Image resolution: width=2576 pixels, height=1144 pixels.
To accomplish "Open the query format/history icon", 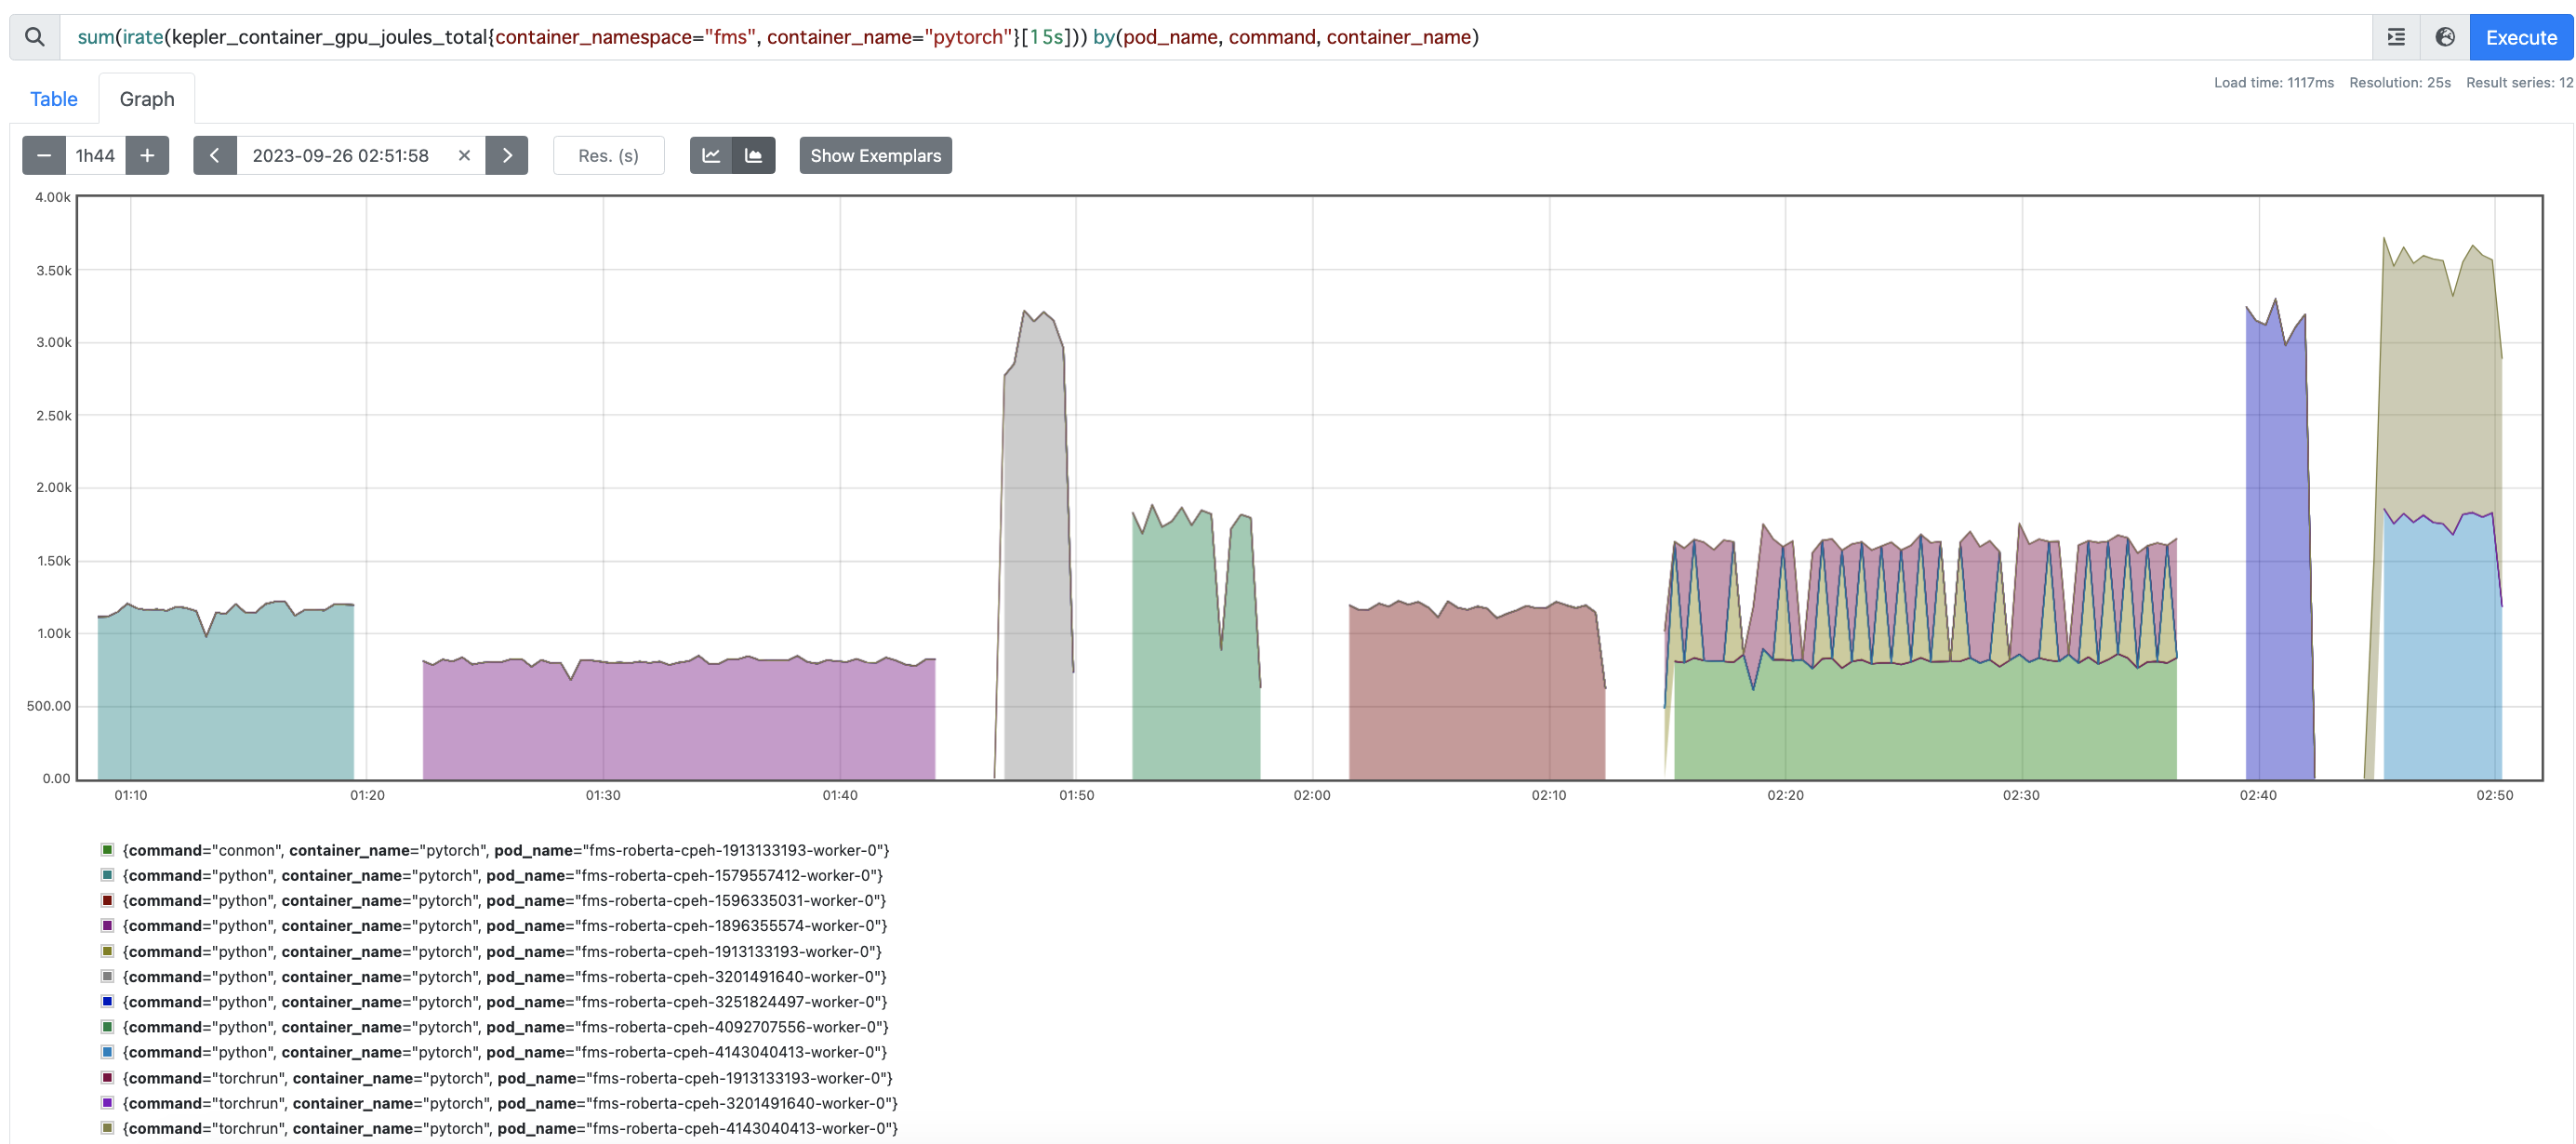I will click(2396, 37).
